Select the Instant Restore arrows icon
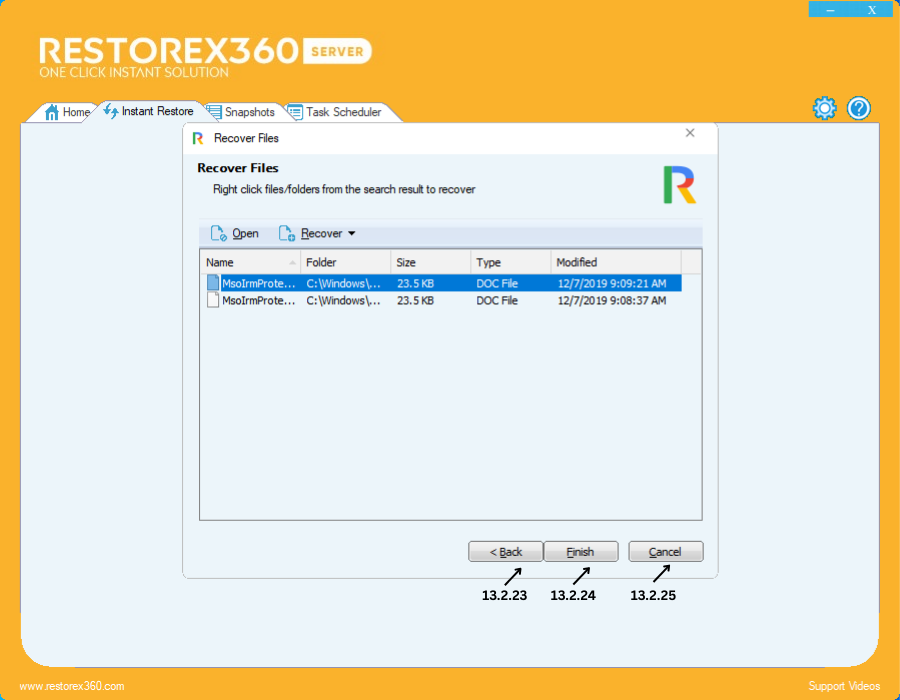 pos(111,111)
